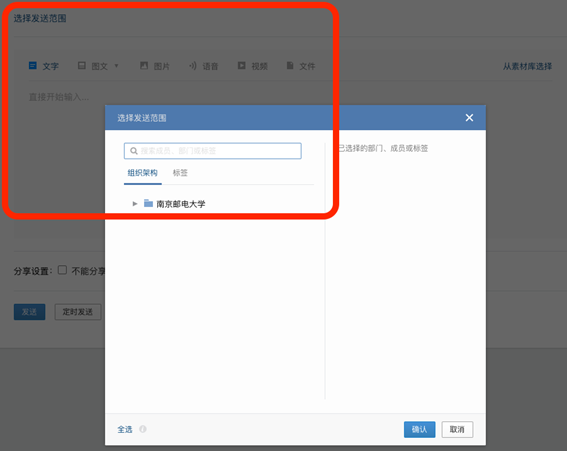
Task: Pick the 视频 video icon
Action: click(x=242, y=65)
